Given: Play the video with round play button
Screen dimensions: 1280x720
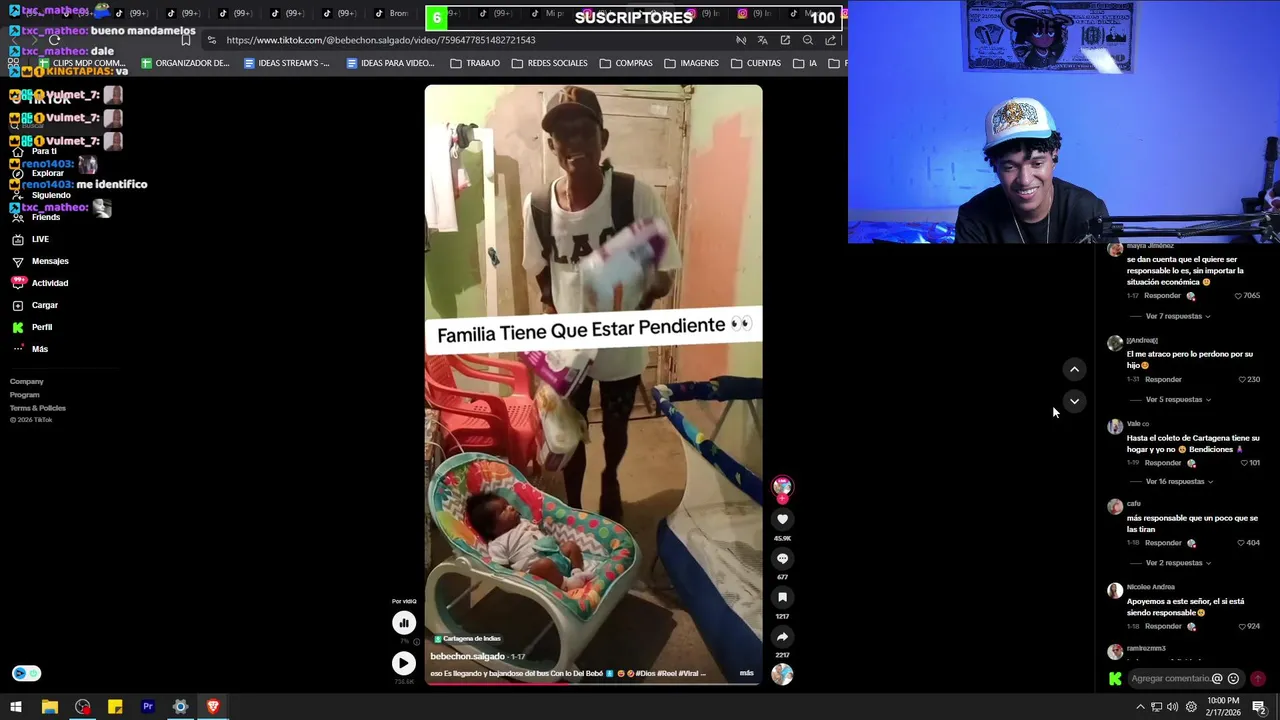Looking at the screenshot, I should pos(404,663).
